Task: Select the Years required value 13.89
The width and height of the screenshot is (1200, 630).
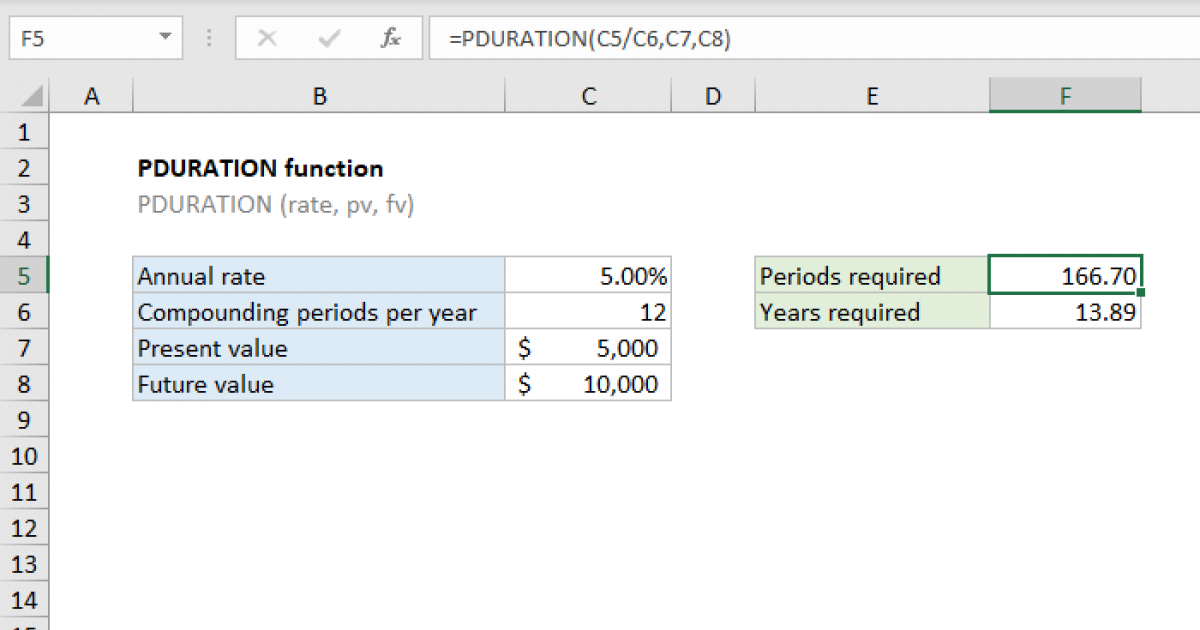Action: [x=1065, y=312]
